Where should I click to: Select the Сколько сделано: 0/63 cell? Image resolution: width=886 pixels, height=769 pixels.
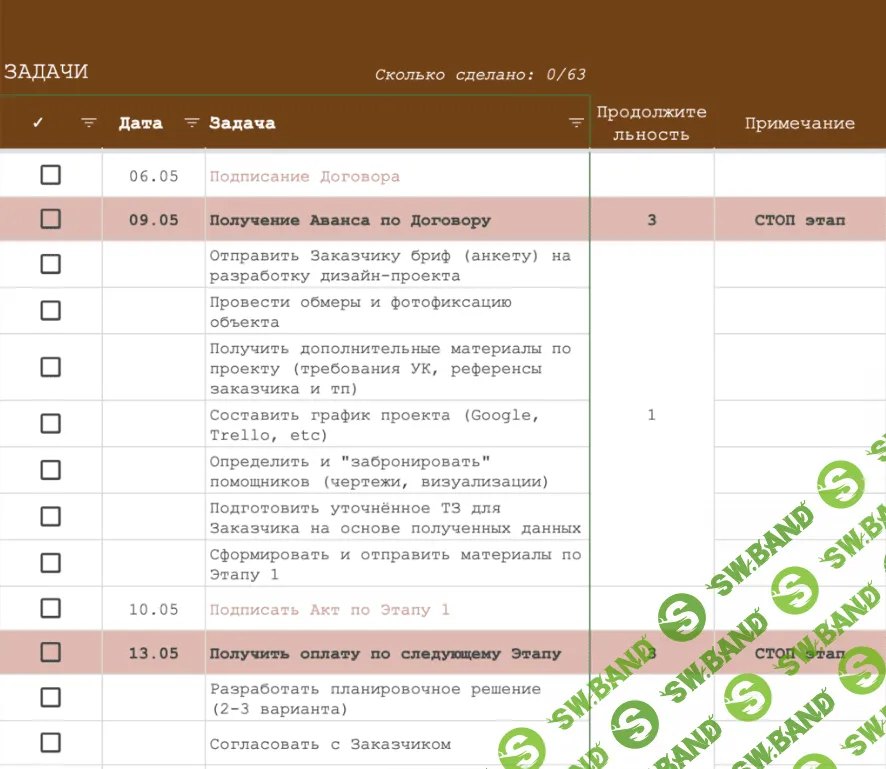tap(480, 75)
